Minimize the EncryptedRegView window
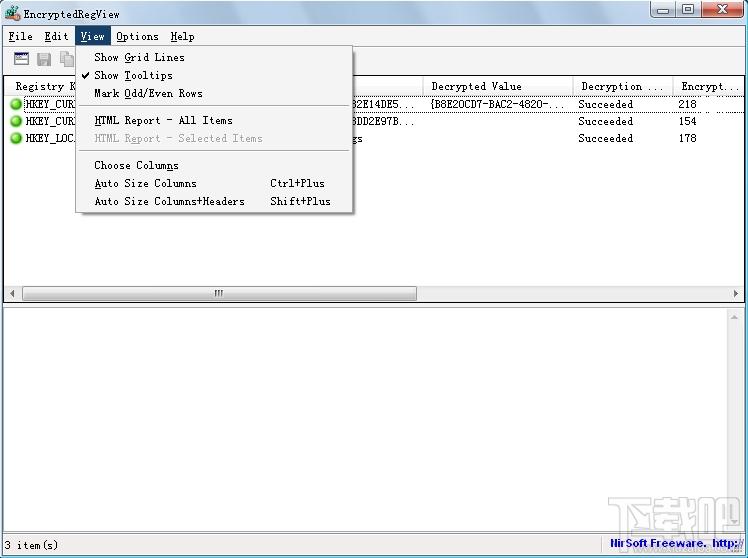 tap(663, 9)
